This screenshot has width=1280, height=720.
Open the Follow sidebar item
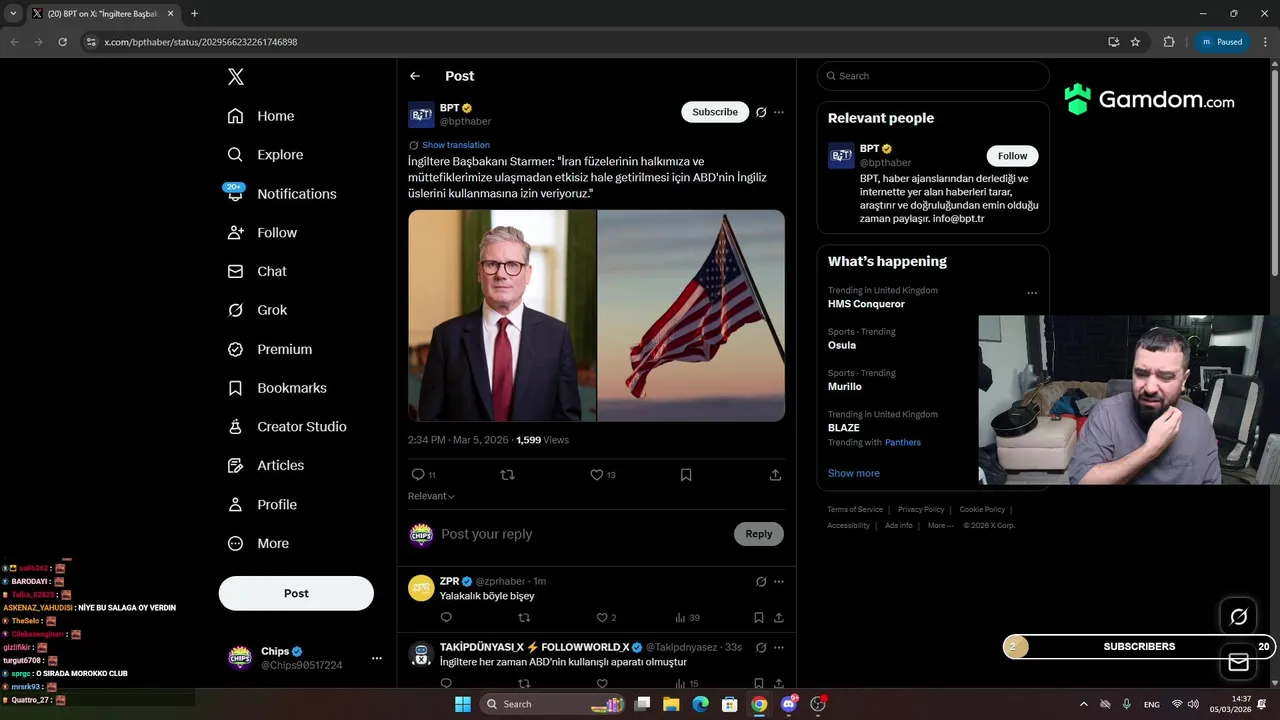click(262, 233)
